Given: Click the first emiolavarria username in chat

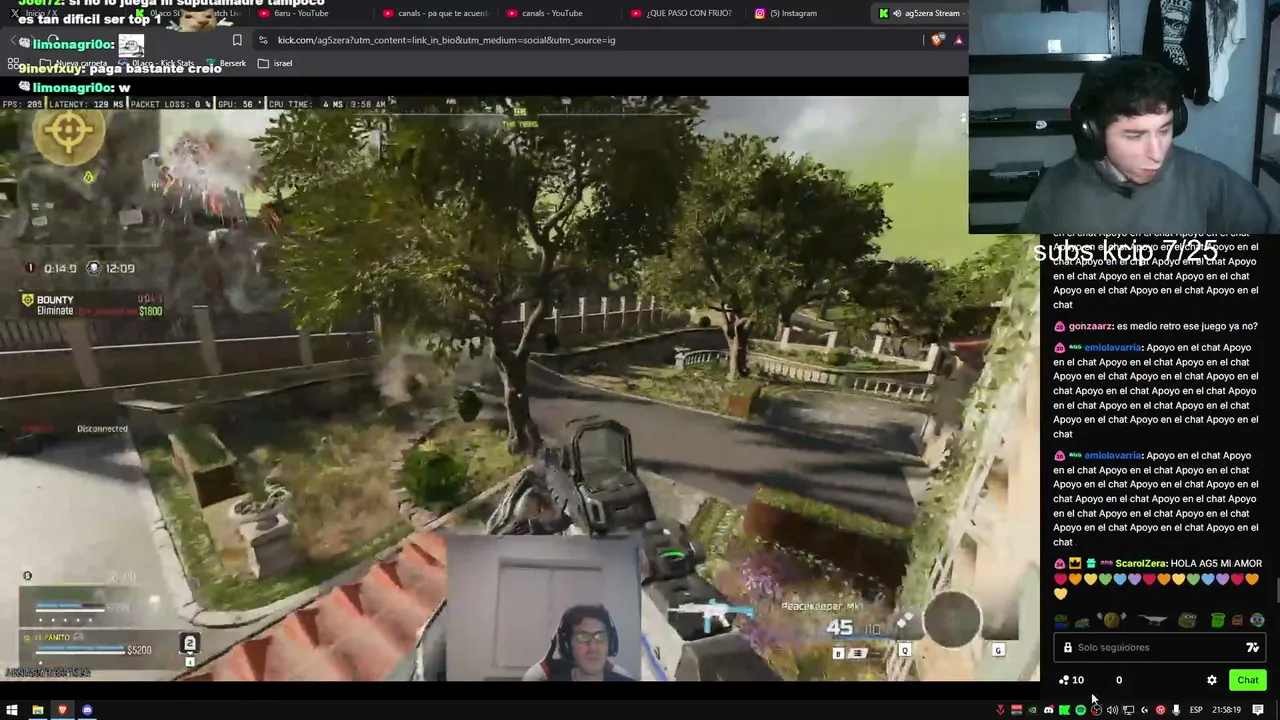Looking at the screenshot, I should 1112,347.
